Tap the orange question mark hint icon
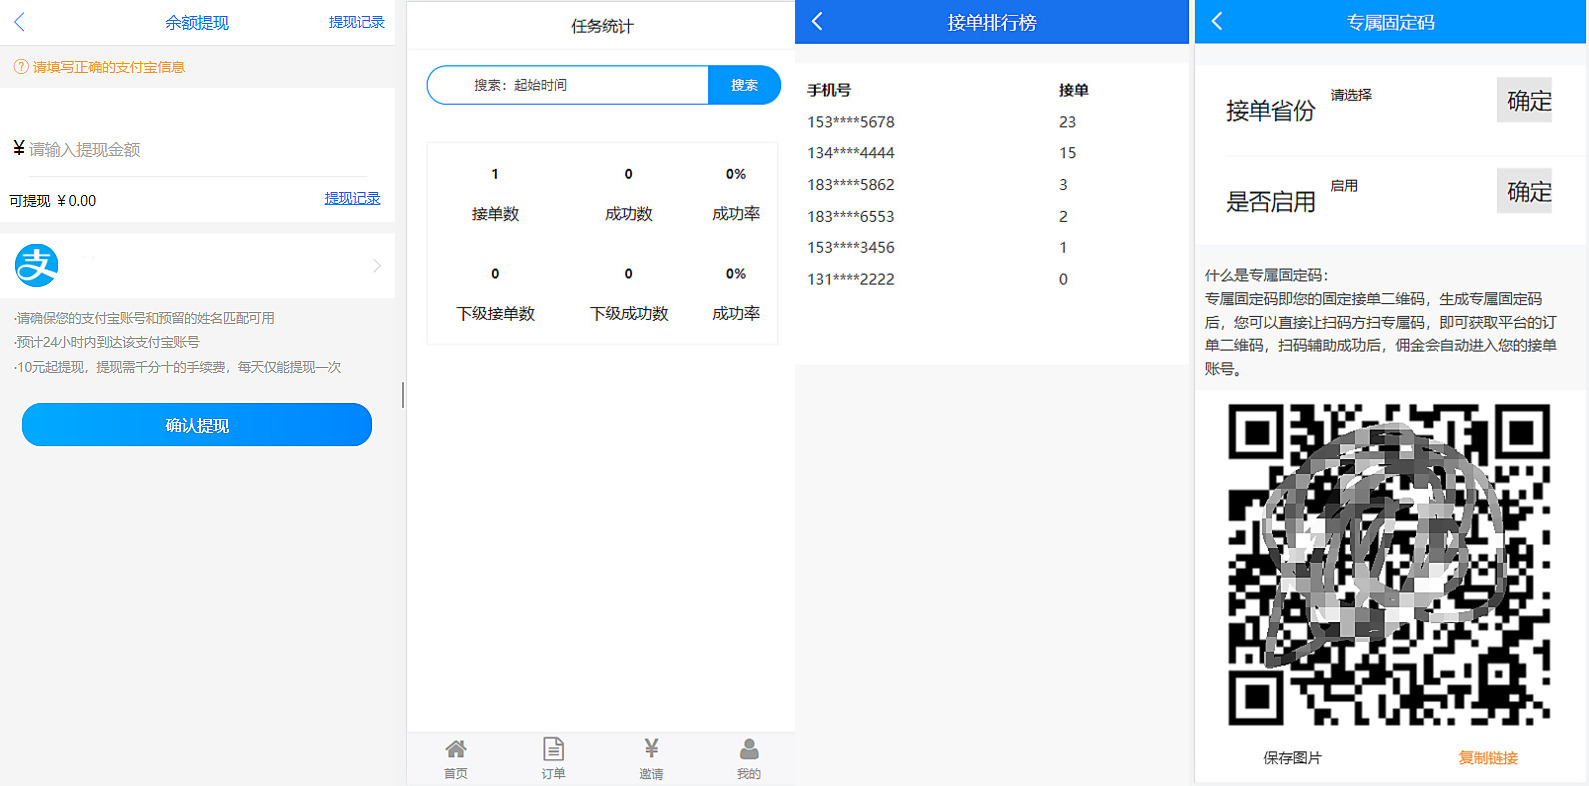Viewport: 1589px width, 786px height. (20, 67)
